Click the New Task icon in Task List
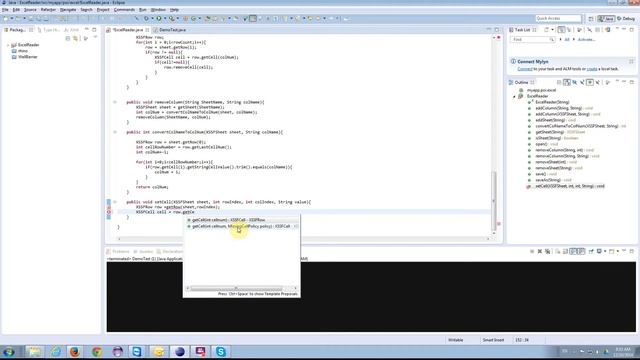This screenshot has width=640, height=360. pyautogui.click(x=547, y=30)
